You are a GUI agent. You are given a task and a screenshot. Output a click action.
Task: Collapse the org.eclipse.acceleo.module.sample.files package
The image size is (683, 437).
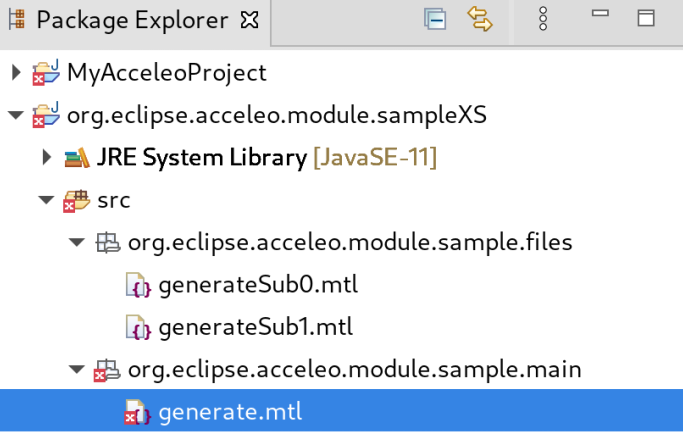77,242
